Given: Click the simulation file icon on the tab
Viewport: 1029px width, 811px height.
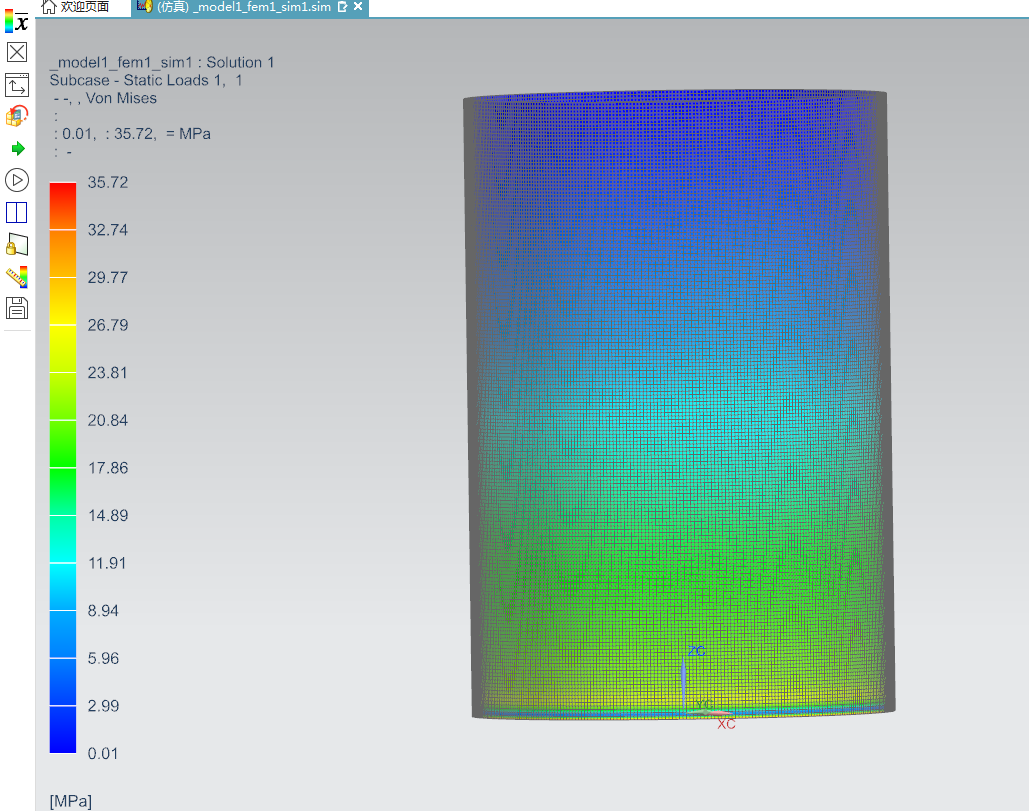Looking at the screenshot, I should pos(144,7).
